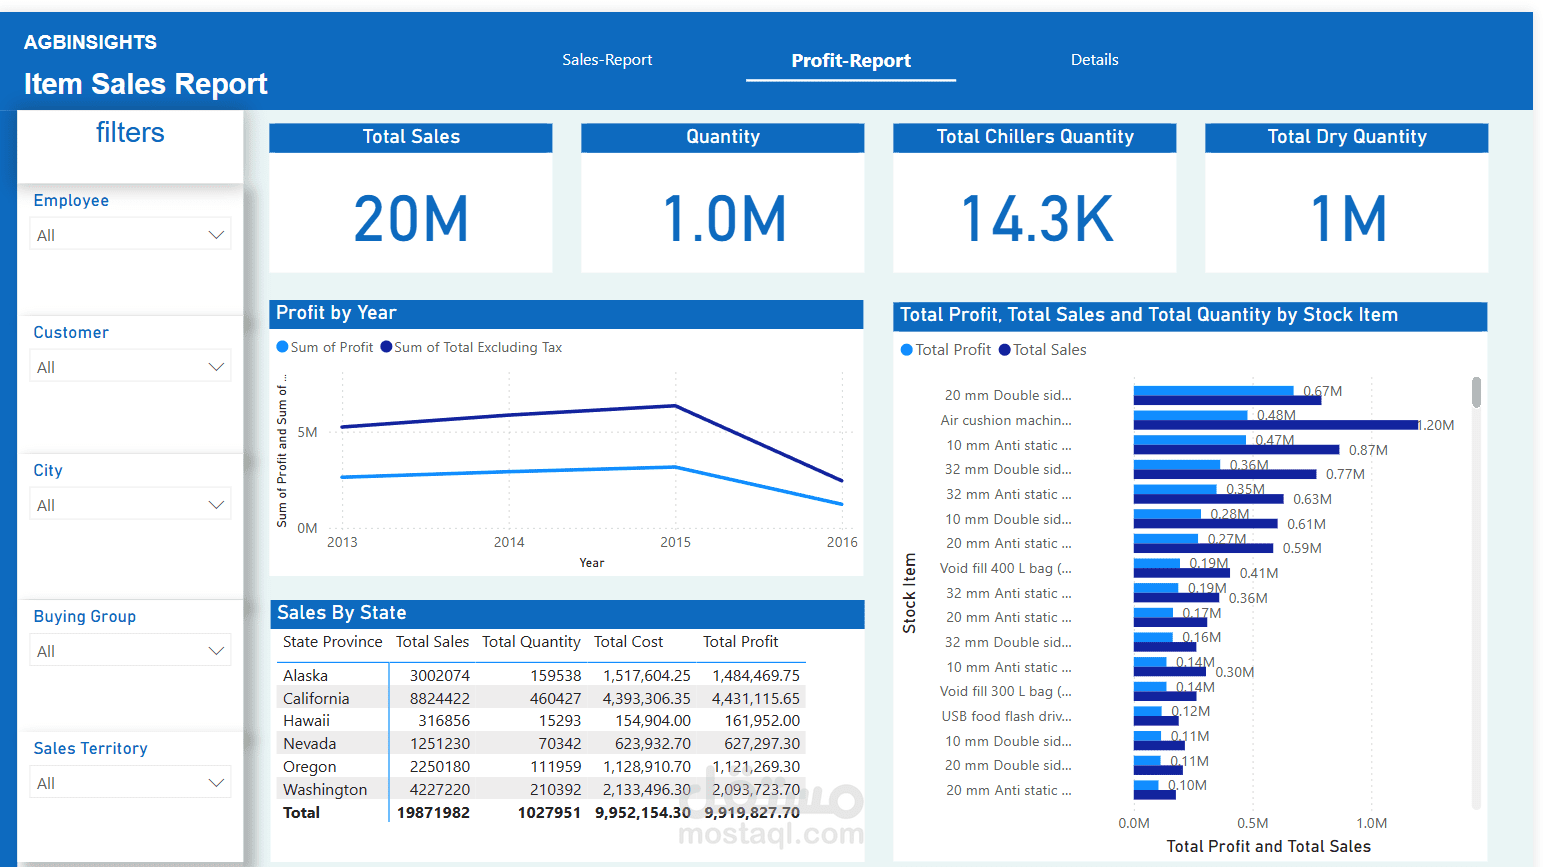Click the 2013 label on the year axis

point(342,542)
